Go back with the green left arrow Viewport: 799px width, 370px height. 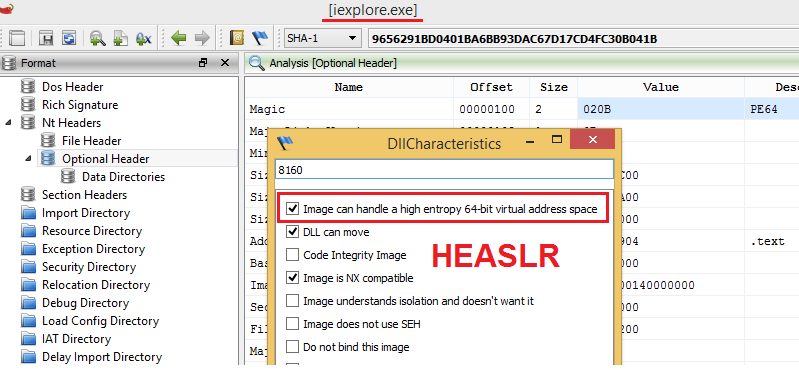178,38
